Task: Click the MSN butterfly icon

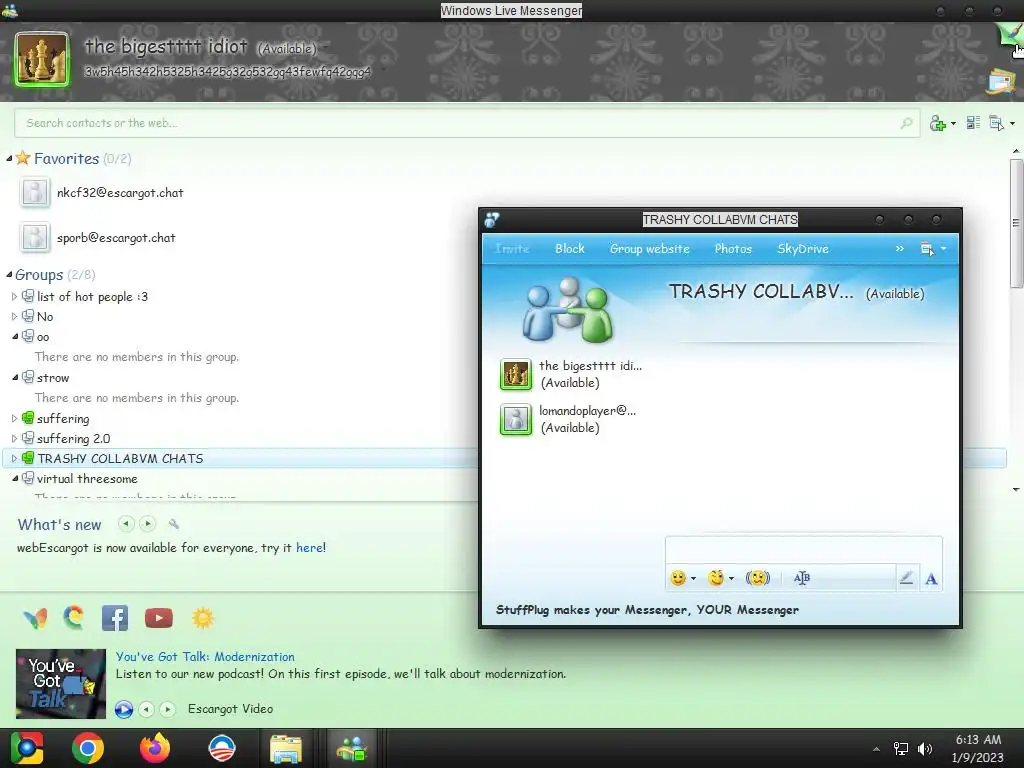Action: (x=35, y=618)
